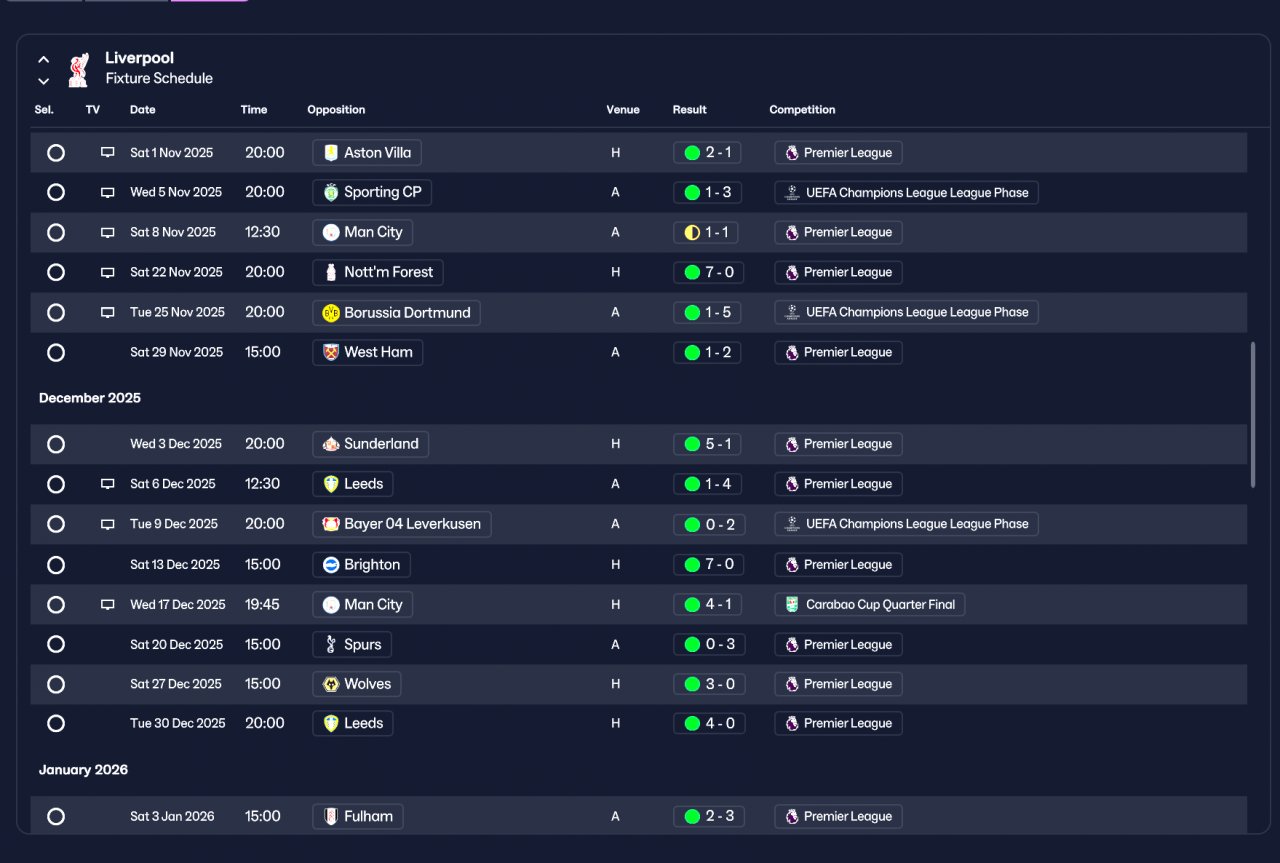Open the UEFA Champions League link for Bayer 04 Leverkusen
This screenshot has width=1280, height=863.
tap(906, 524)
